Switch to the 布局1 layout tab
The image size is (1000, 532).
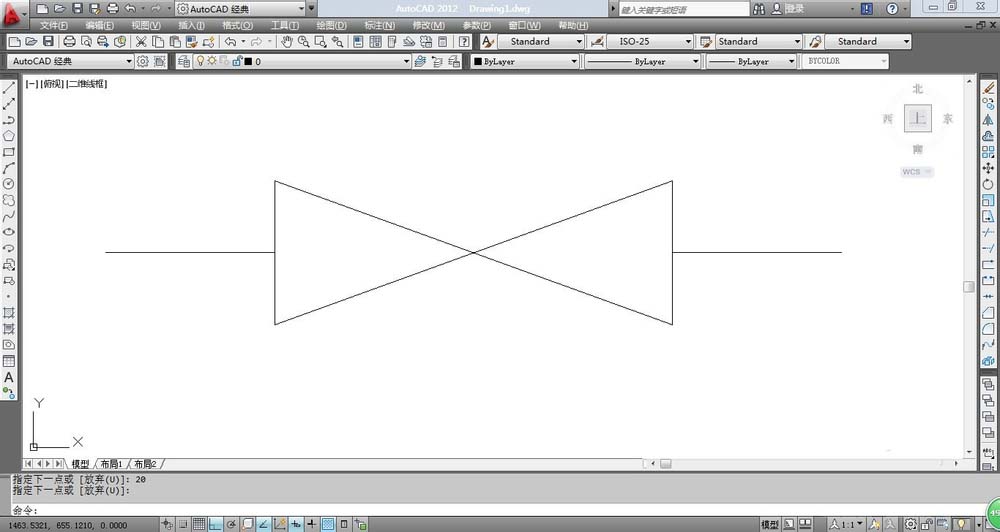[111, 464]
